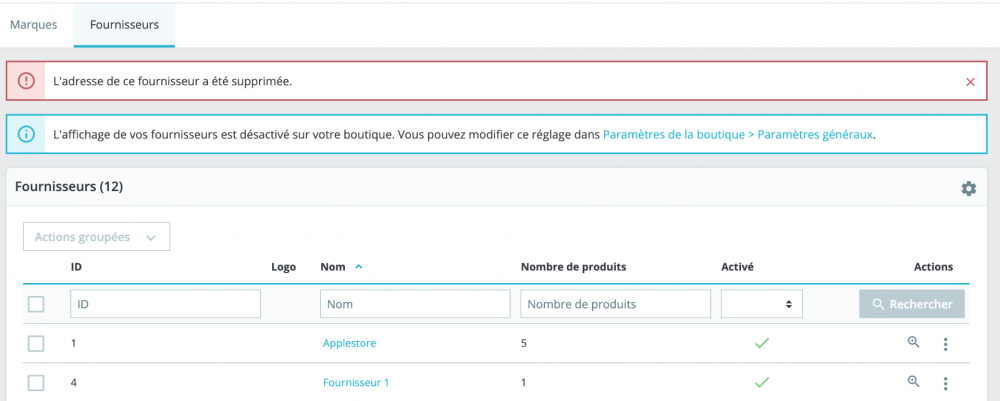This screenshot has width=1000, height=401.
Task: Click the Nom column sort arrow
Action: (359, 267)
